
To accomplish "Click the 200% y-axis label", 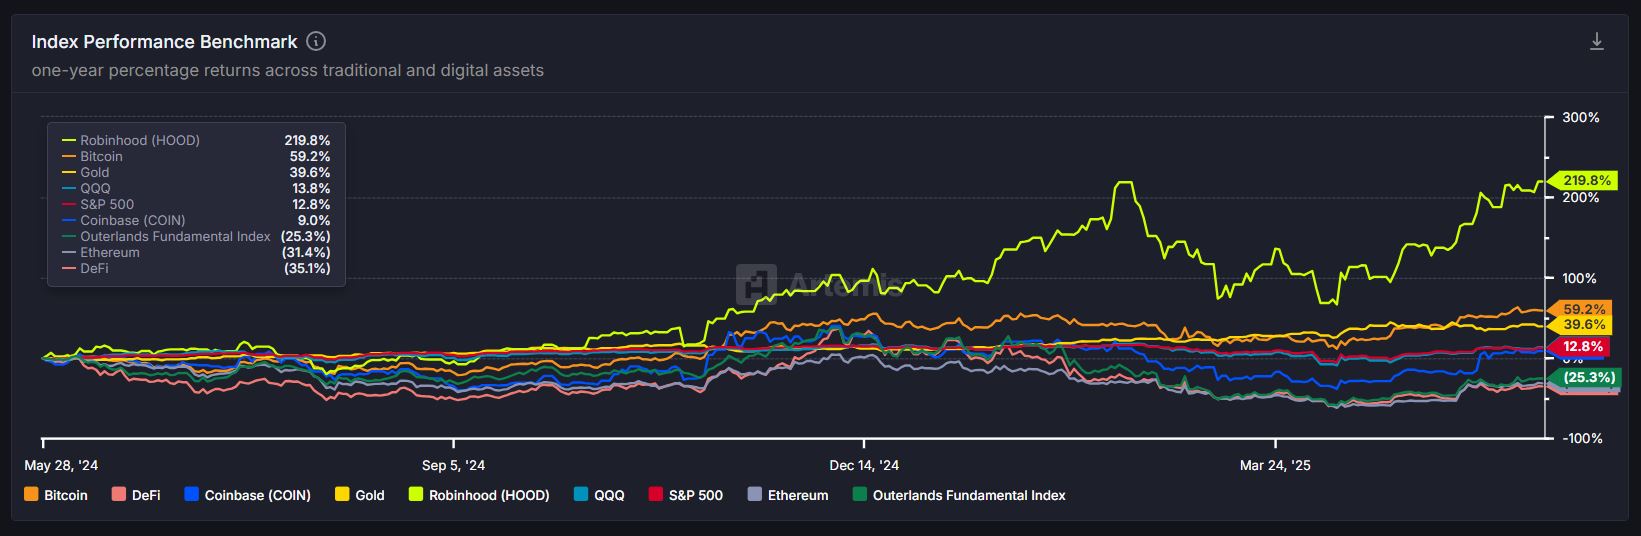I will (x=1581, y=198).
